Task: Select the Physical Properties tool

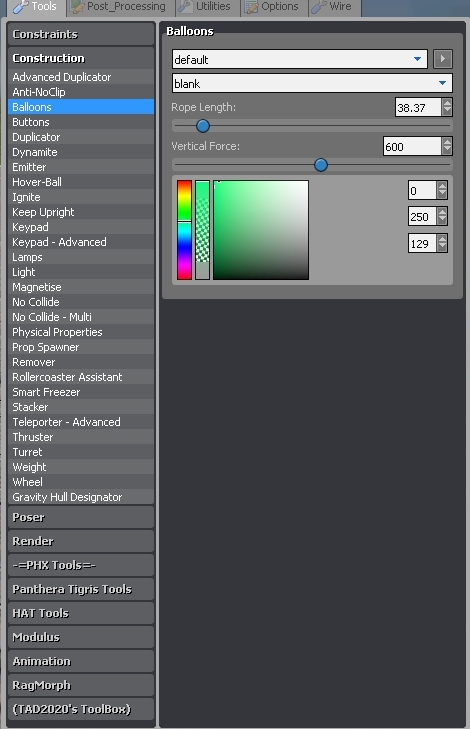Action: tap(81, 331)
